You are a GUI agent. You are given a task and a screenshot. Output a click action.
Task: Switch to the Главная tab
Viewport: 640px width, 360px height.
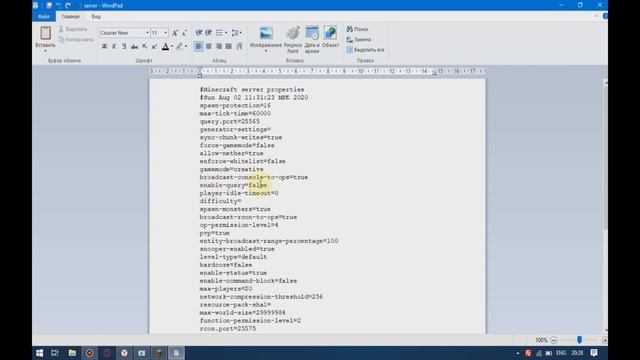(x=70, y=16)
